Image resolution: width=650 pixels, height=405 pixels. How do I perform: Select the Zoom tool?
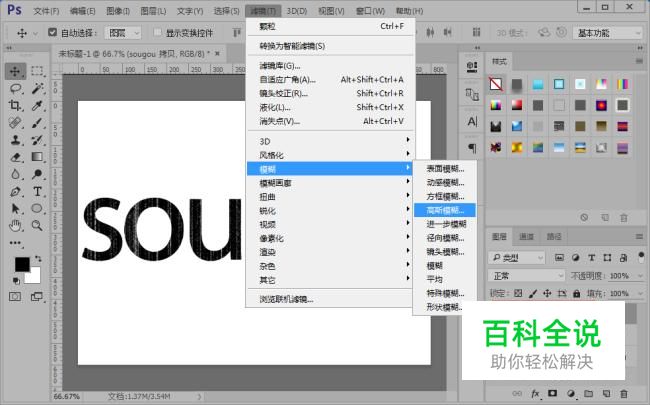pos(37,226)
